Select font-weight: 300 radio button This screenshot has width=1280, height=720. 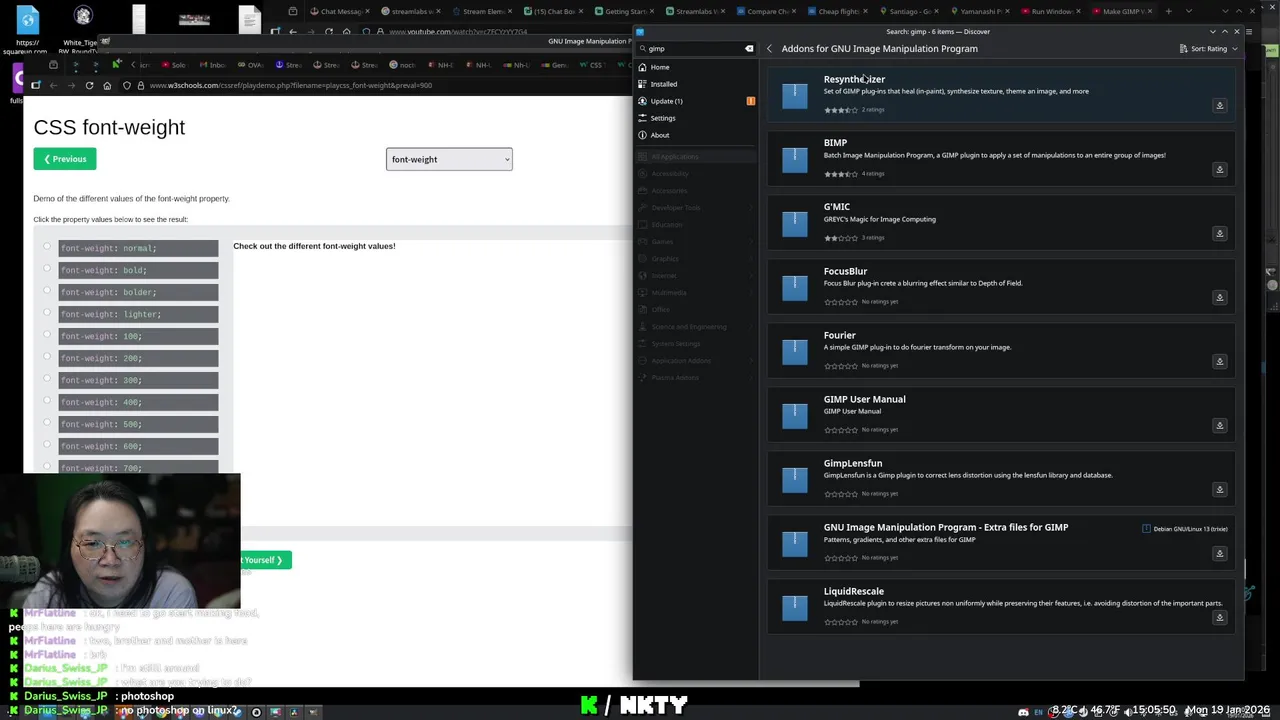point(46,378)
